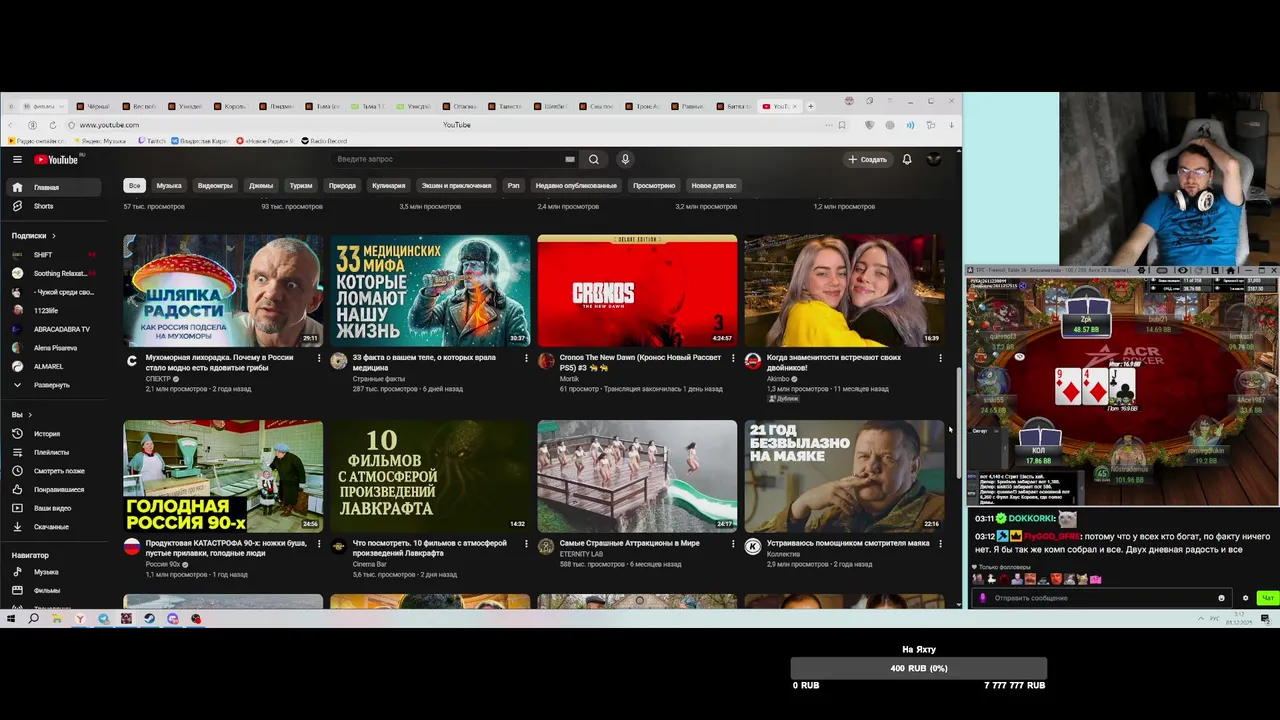The height and width of the screenshot is (720, 1280).
Task: Click the СПЕКТР channel avatar
Action: pos(132,361)
